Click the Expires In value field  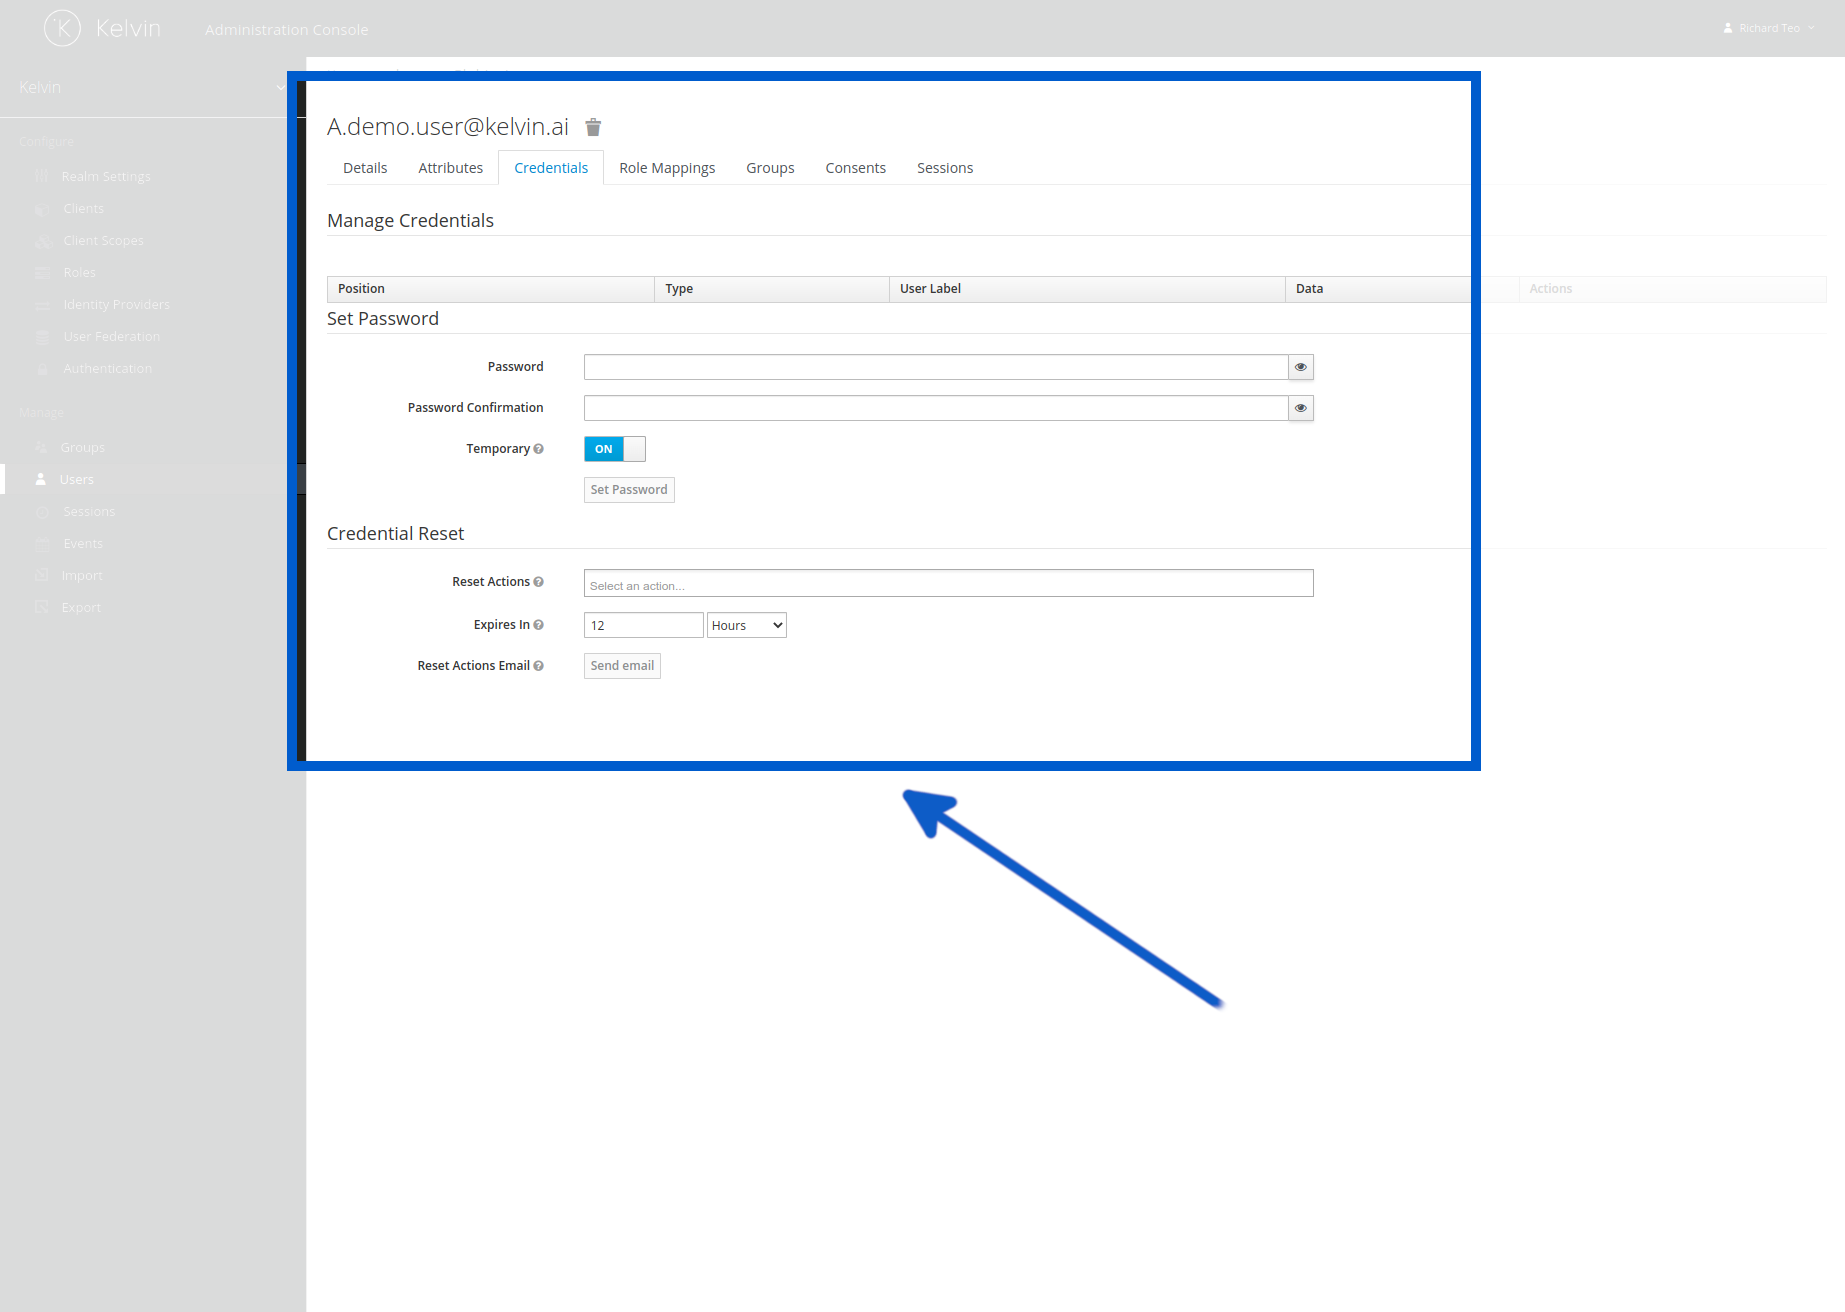[x=643, y=624]
